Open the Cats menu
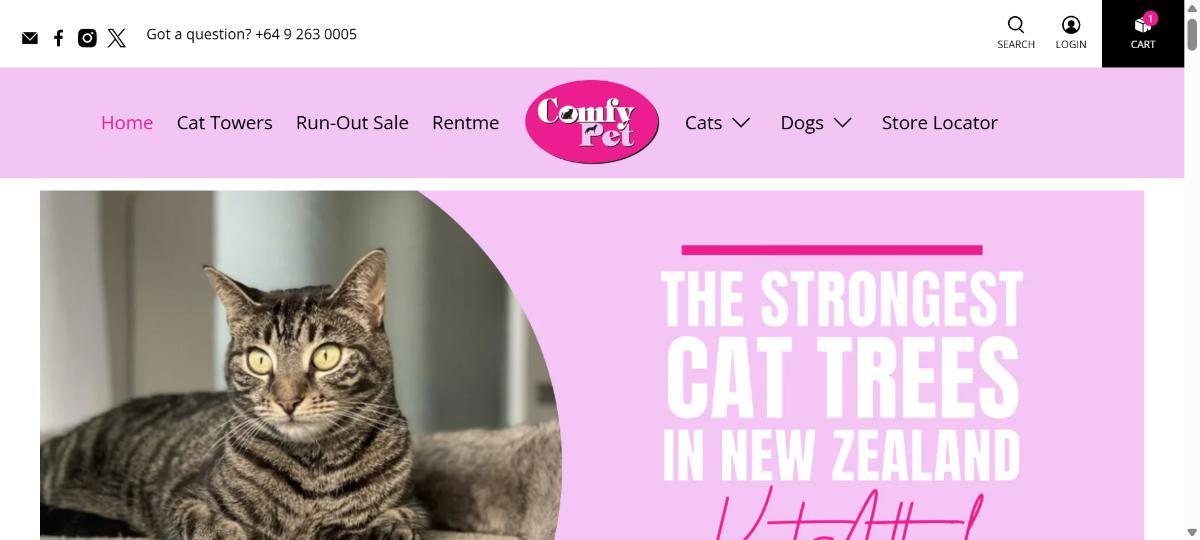 coord(703,123)
